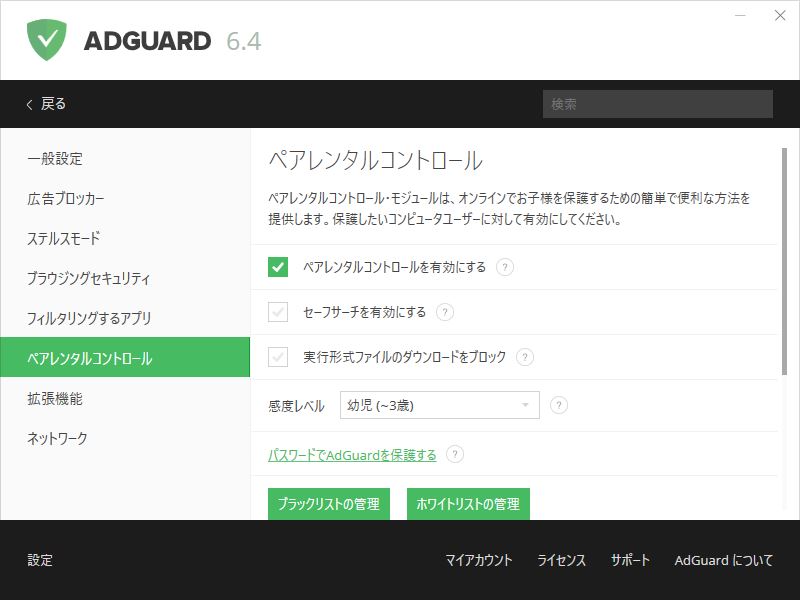The width and height of the screenshot is (800, 600).
Task: Open help icon for セーフサーチを有効にする
Action: point(444,312)
